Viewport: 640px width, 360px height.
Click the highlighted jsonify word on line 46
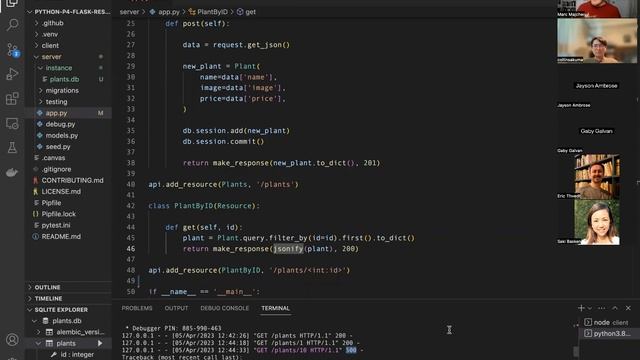click(288, 249)
